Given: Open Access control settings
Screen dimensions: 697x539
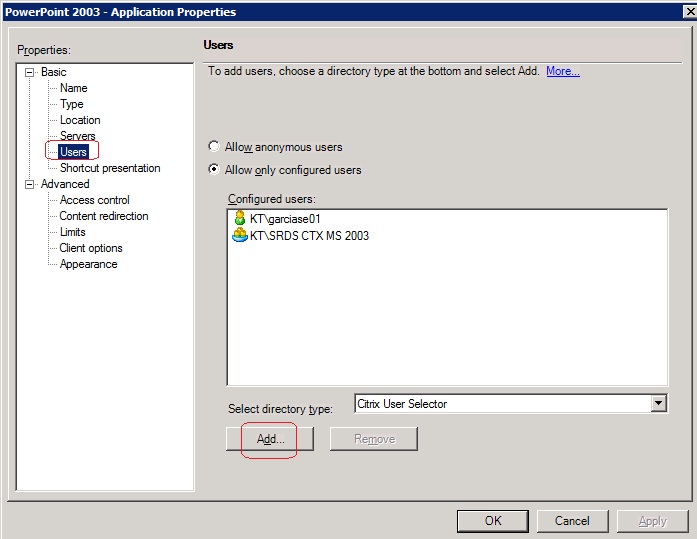Looking at the screenshot, I should point(94,200).
